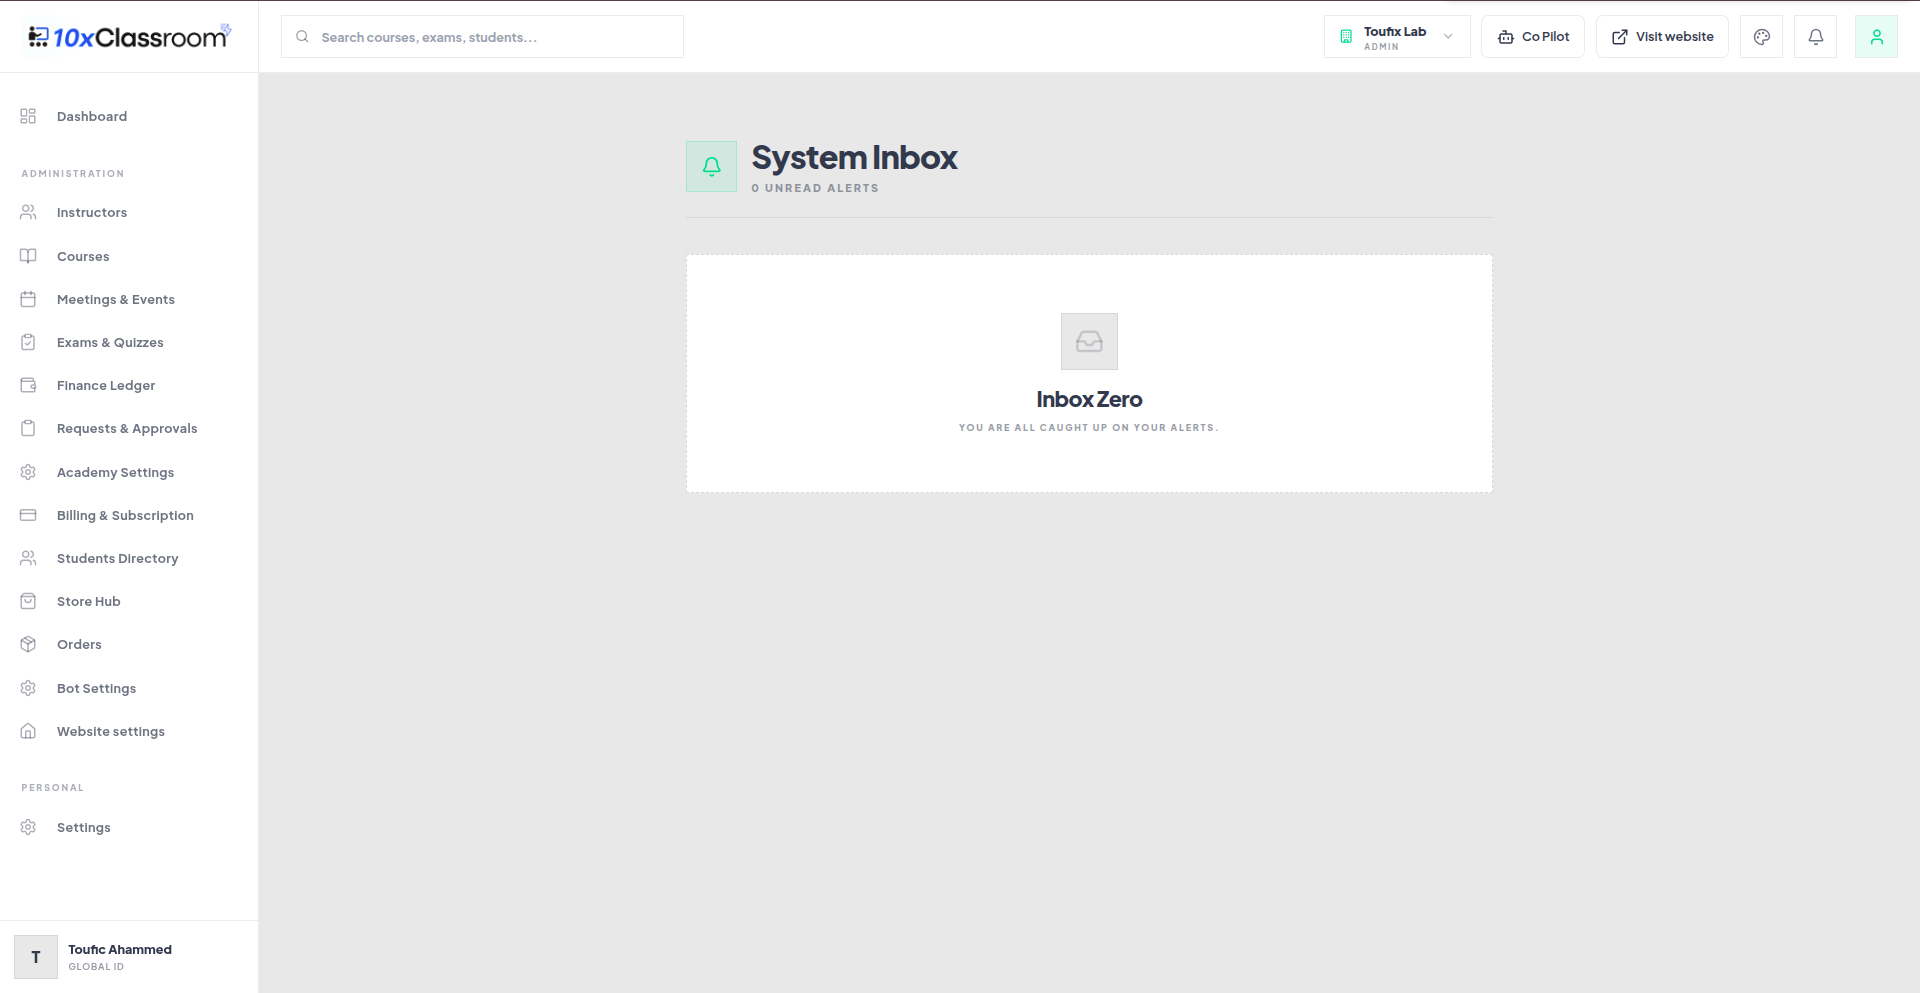1920x993 pixels.
Task: Click the Instructors people icon
Action: tap(28, 212)
